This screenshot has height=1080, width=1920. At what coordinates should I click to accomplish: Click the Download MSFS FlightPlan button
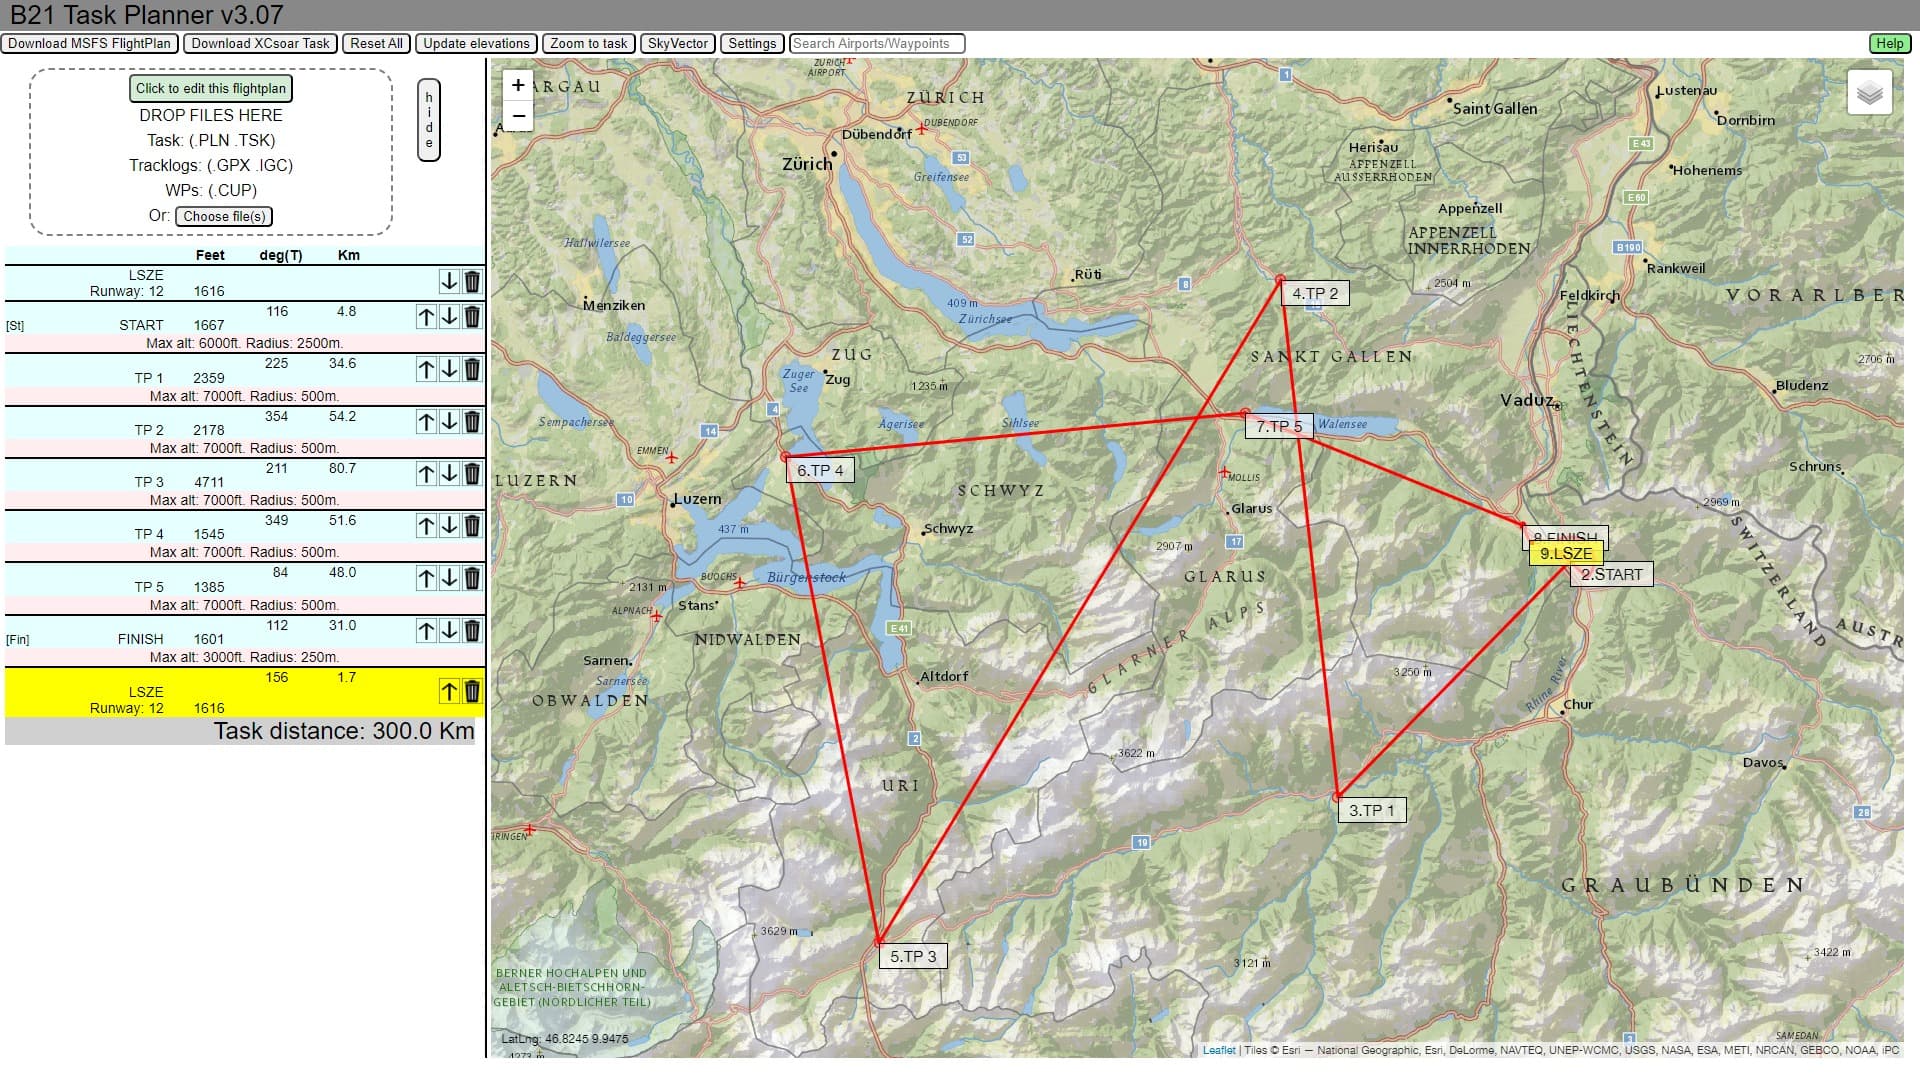pyautogui.click(x=90, y=43)
